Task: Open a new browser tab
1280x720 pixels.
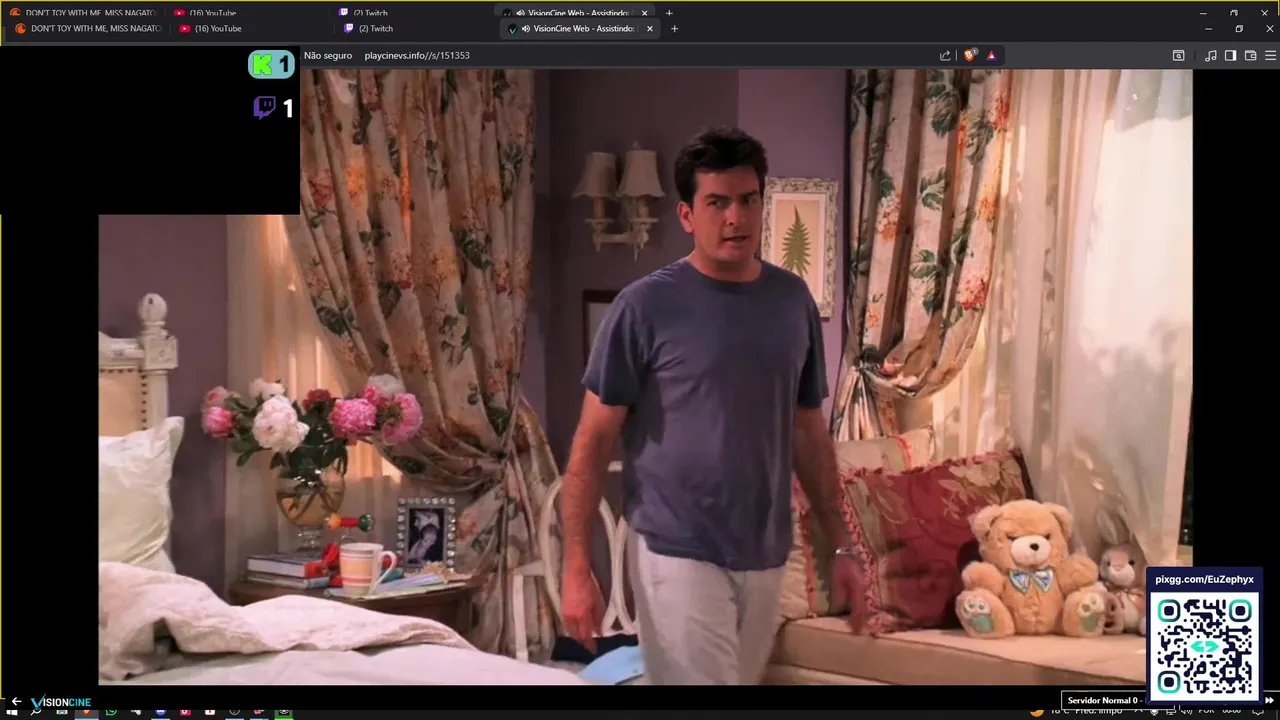Action: (x=674, y=29)
